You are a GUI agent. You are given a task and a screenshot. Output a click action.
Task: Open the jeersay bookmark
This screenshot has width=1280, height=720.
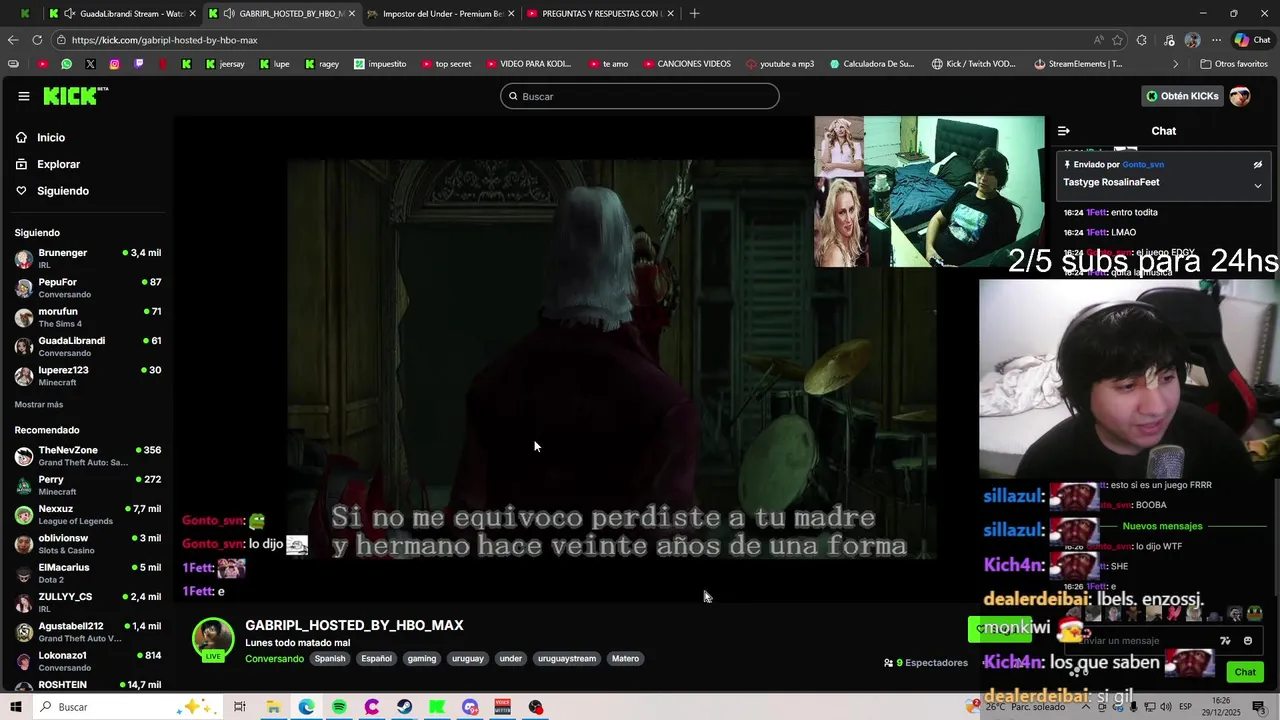click(x=224, y=64)
